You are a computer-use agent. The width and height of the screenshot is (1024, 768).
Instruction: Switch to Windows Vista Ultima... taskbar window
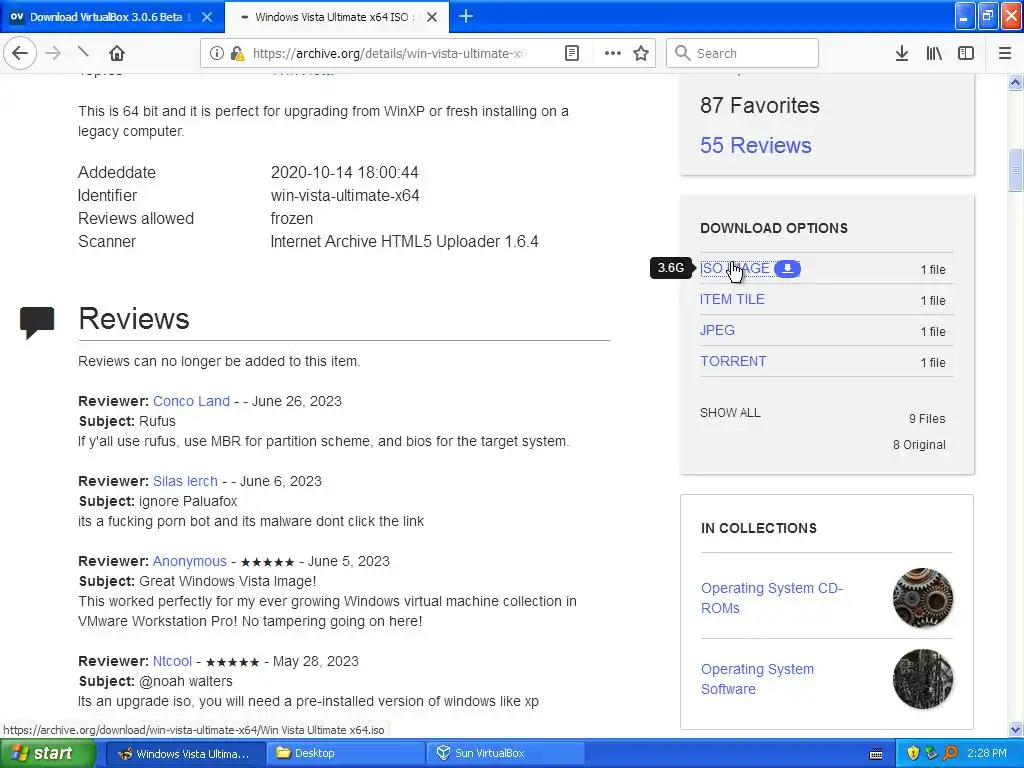click(x=185, y=753)
